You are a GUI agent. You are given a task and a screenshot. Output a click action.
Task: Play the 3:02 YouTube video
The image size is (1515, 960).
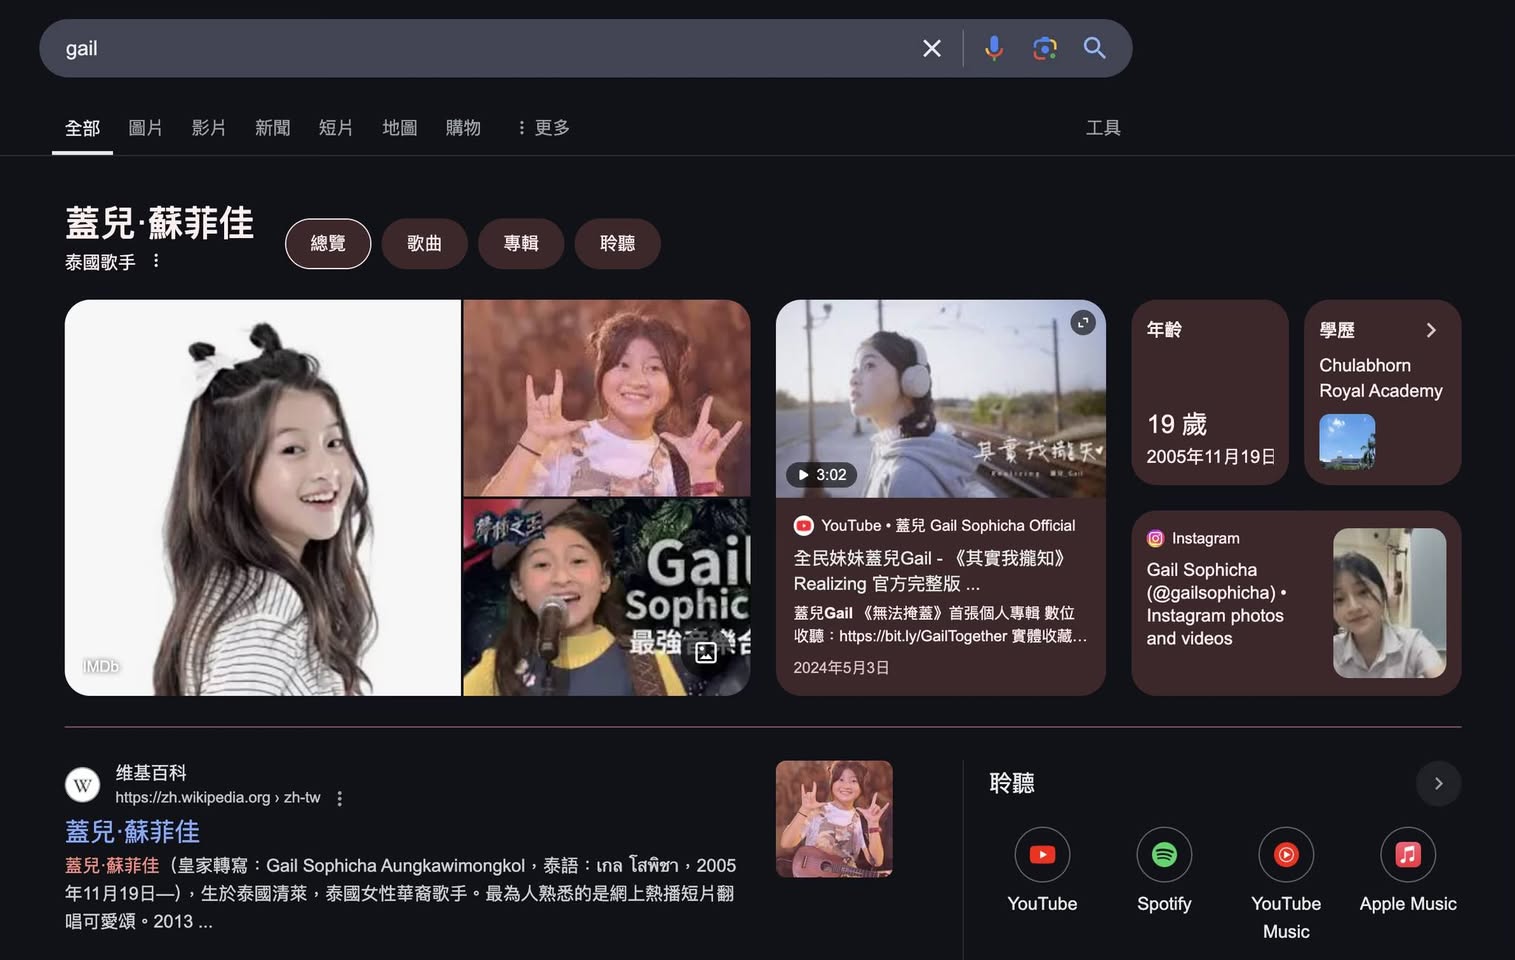point(940,400)
